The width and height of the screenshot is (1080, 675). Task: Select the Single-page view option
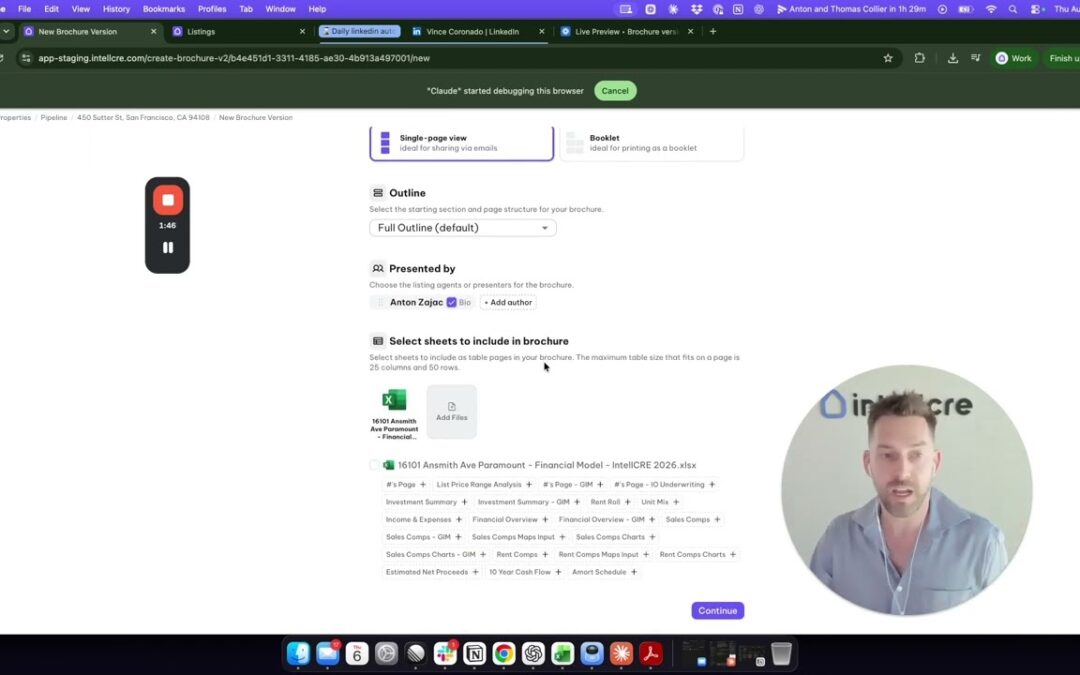[x=461, y=143]
